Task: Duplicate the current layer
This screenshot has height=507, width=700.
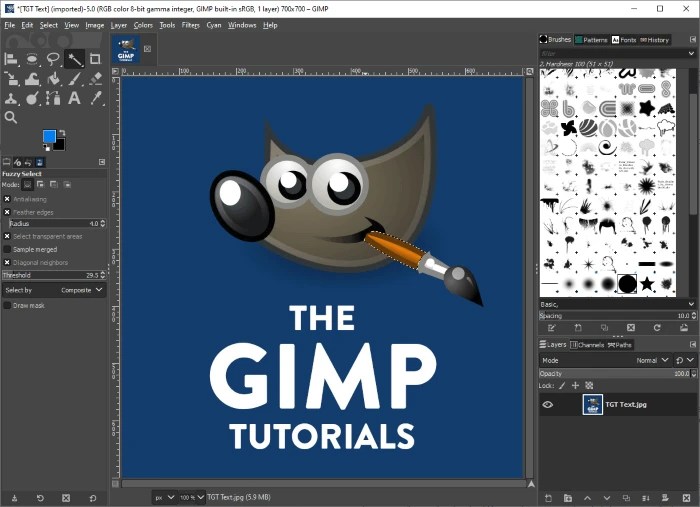Action: pos(626,498)
